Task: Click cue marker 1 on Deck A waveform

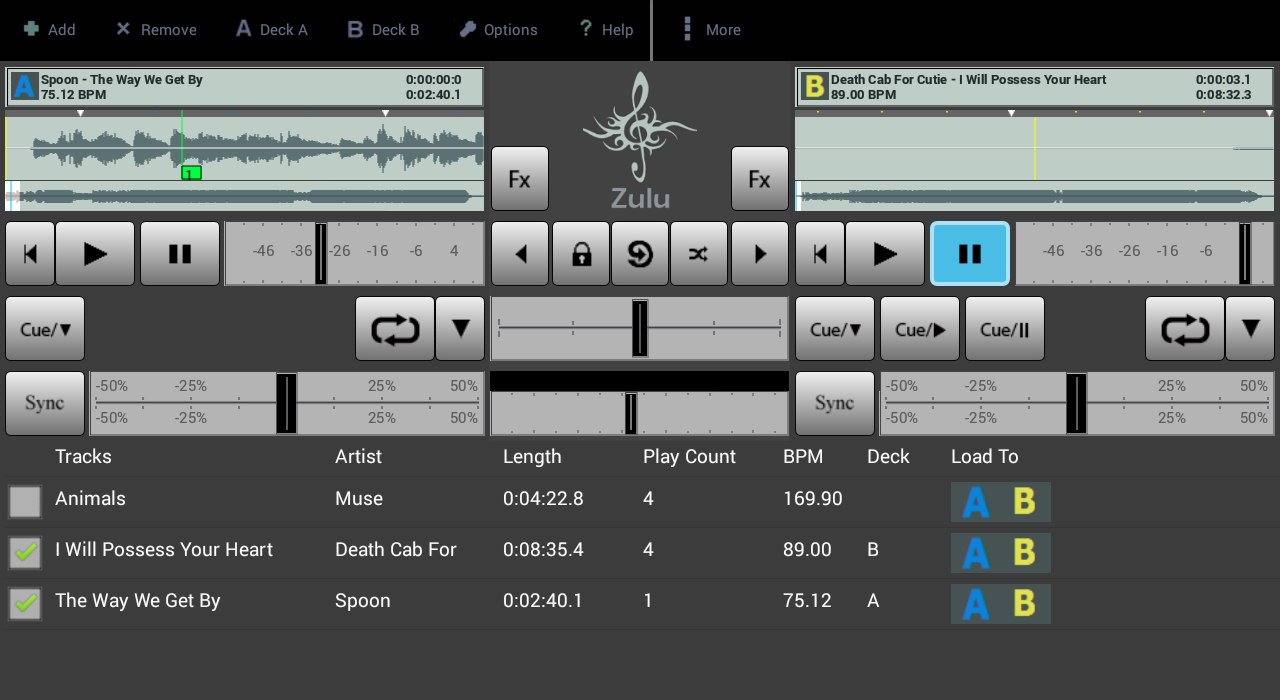Action: pyautogui.click(x=190, y=172)
